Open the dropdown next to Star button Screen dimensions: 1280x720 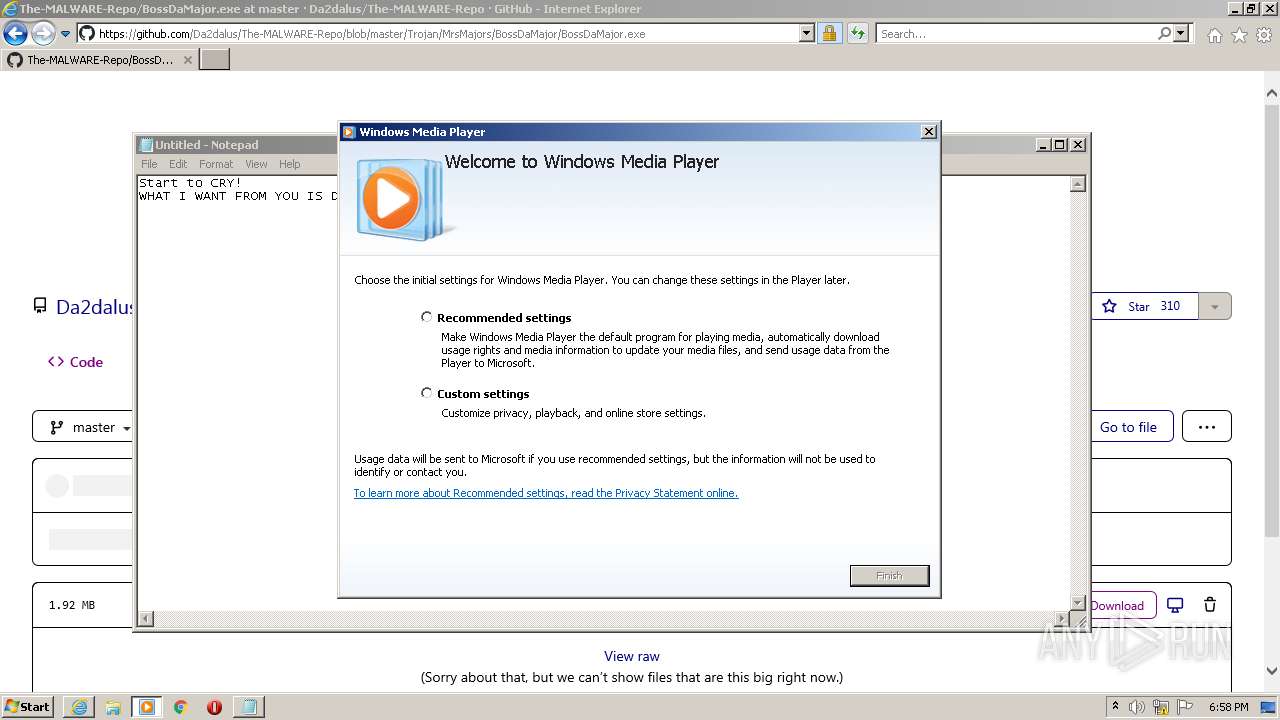(x=1215, y=306)
